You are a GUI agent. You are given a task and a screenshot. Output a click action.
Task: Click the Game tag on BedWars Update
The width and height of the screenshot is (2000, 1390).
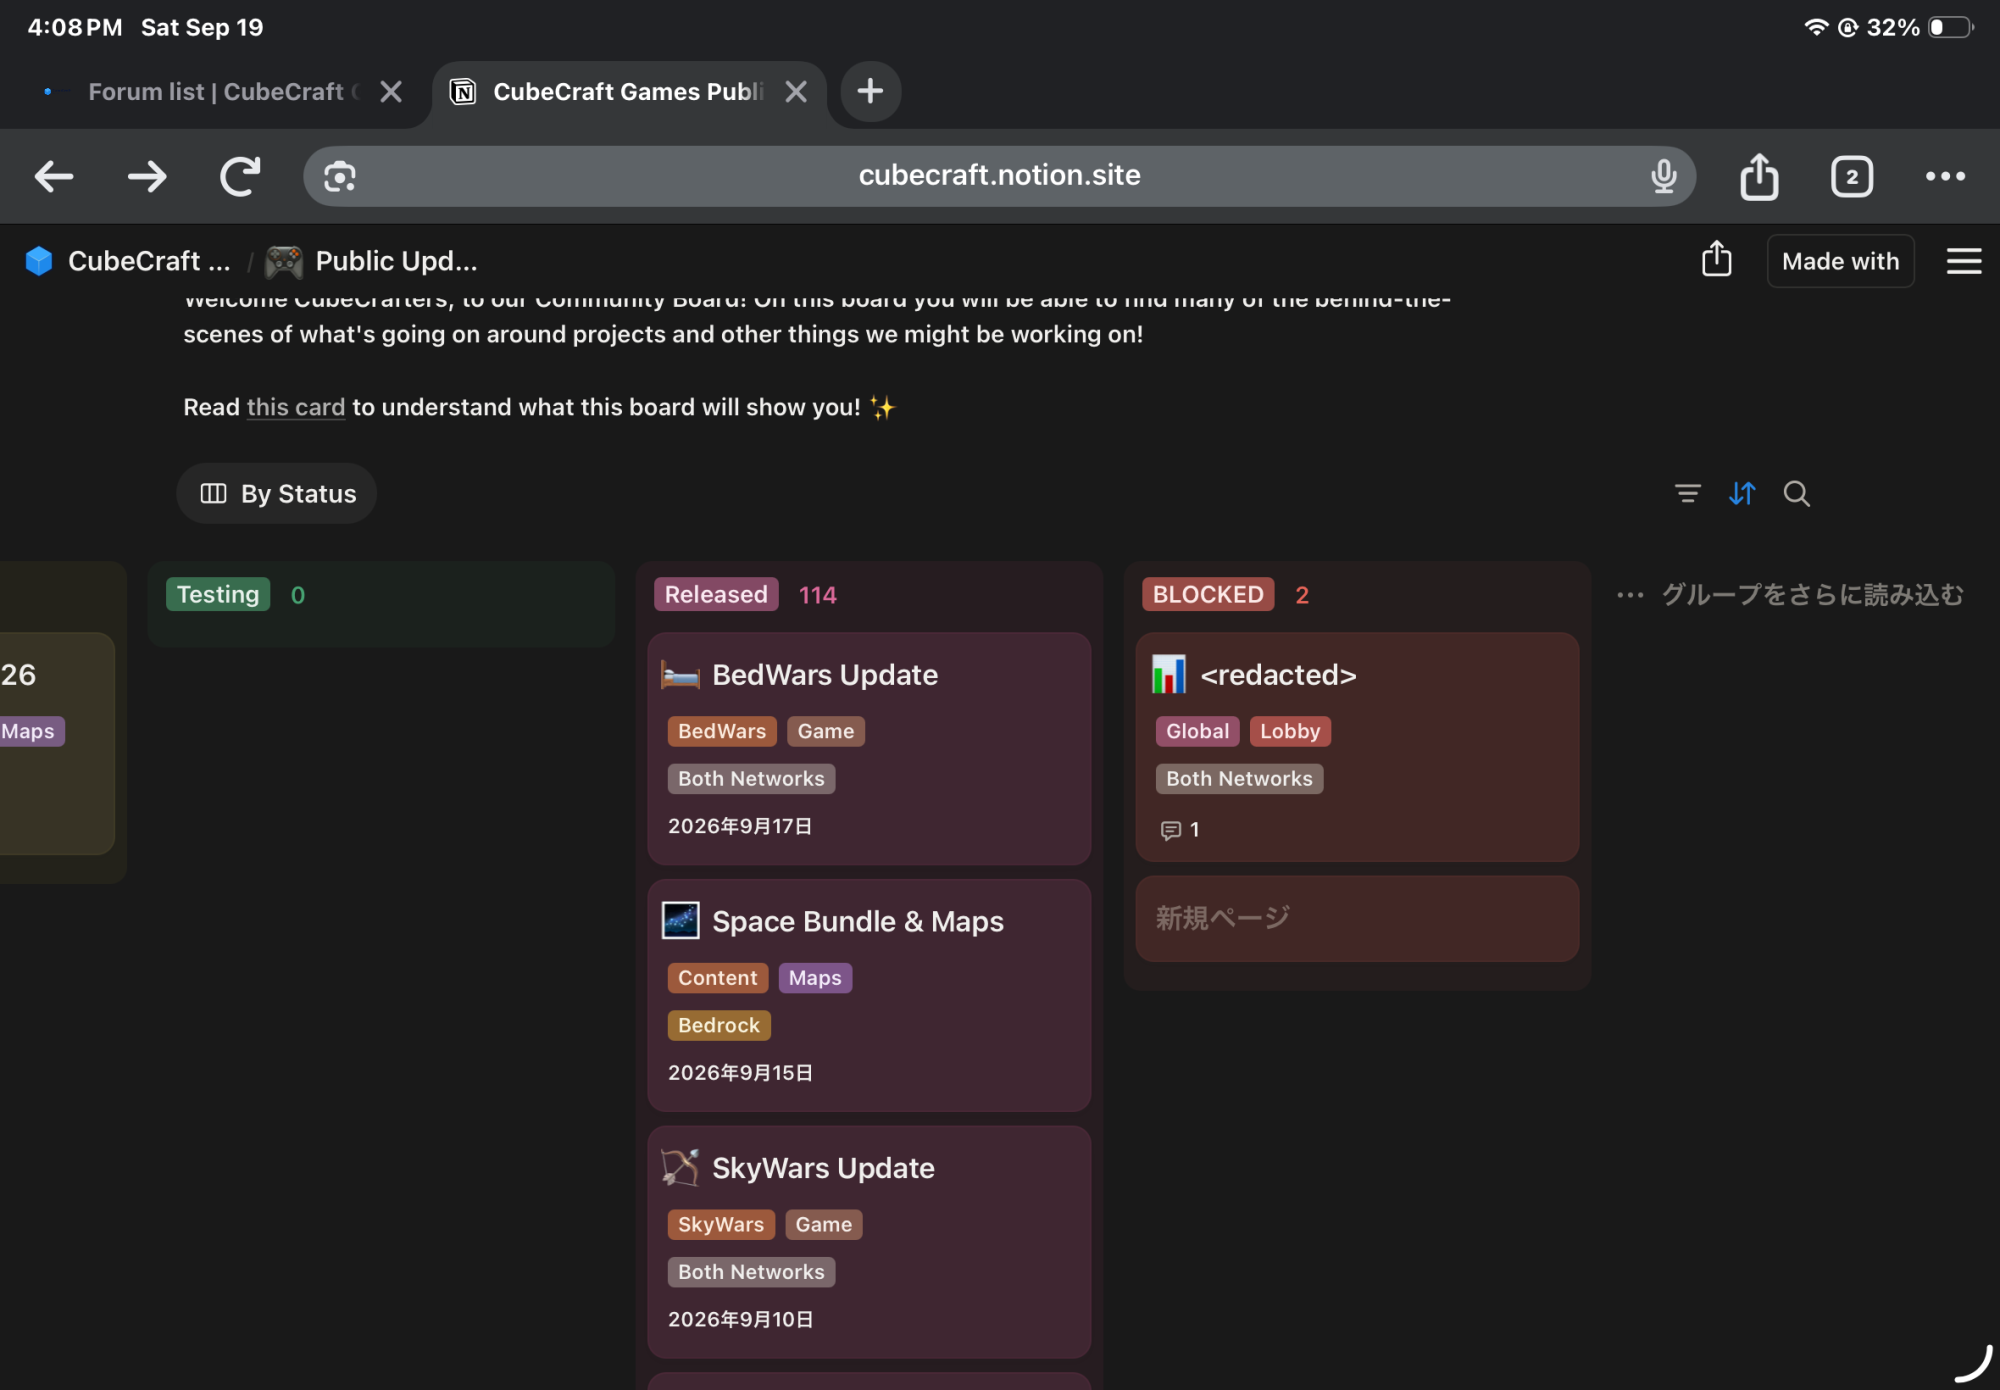[x=826, y=731]
